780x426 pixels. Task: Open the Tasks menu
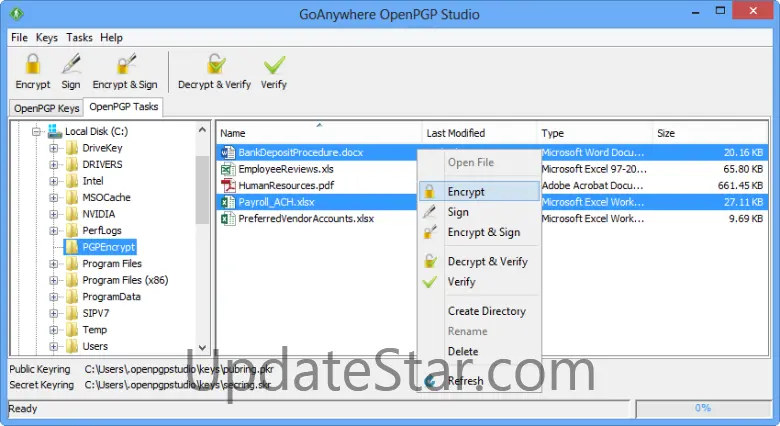click(79, 38)
